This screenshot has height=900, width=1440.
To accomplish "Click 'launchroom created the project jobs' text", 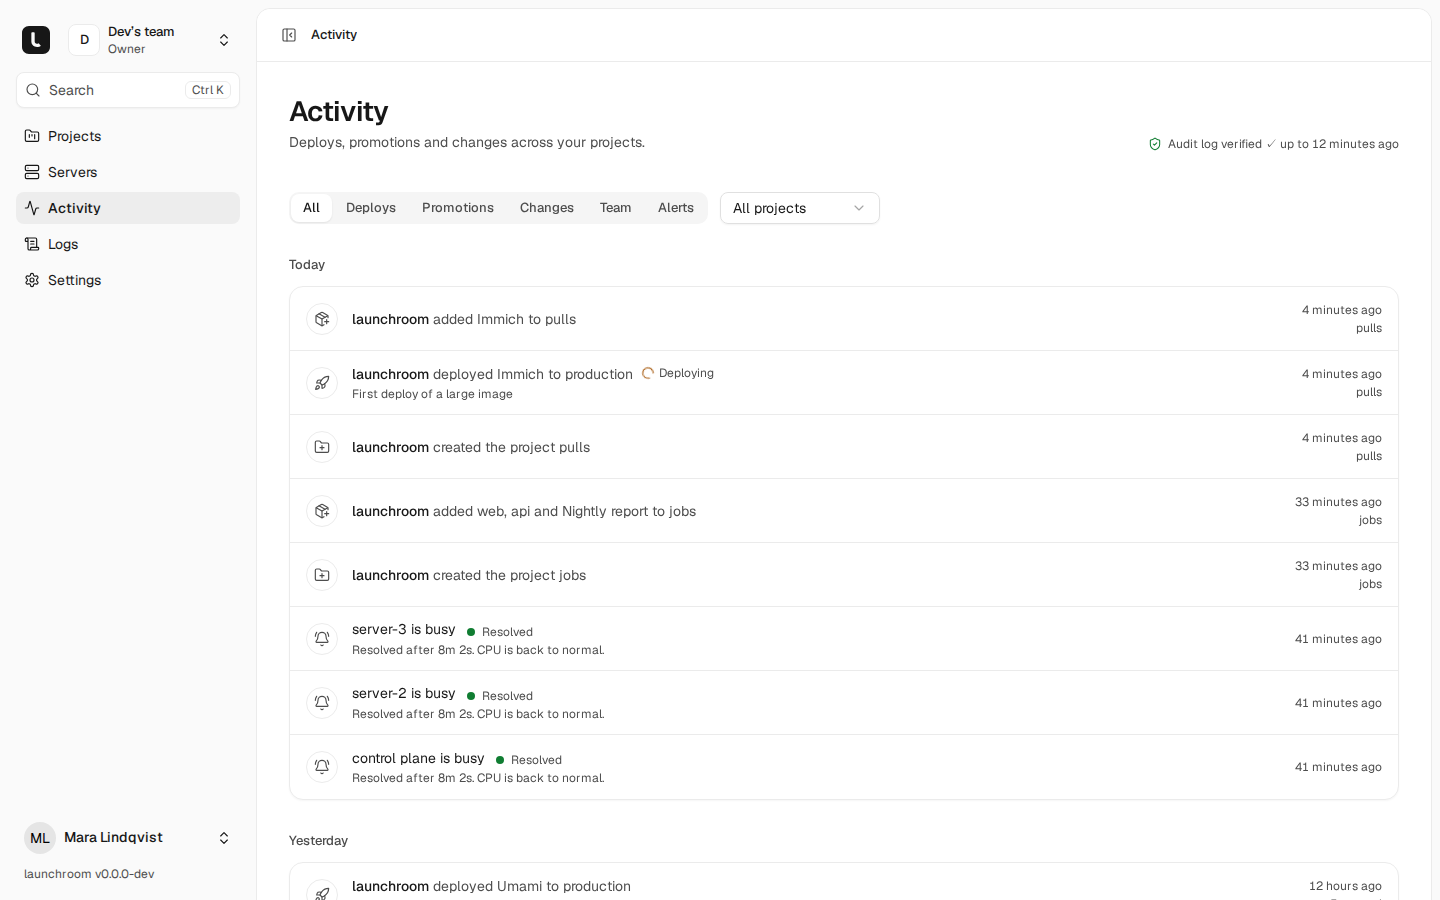I will coord(469,575).
